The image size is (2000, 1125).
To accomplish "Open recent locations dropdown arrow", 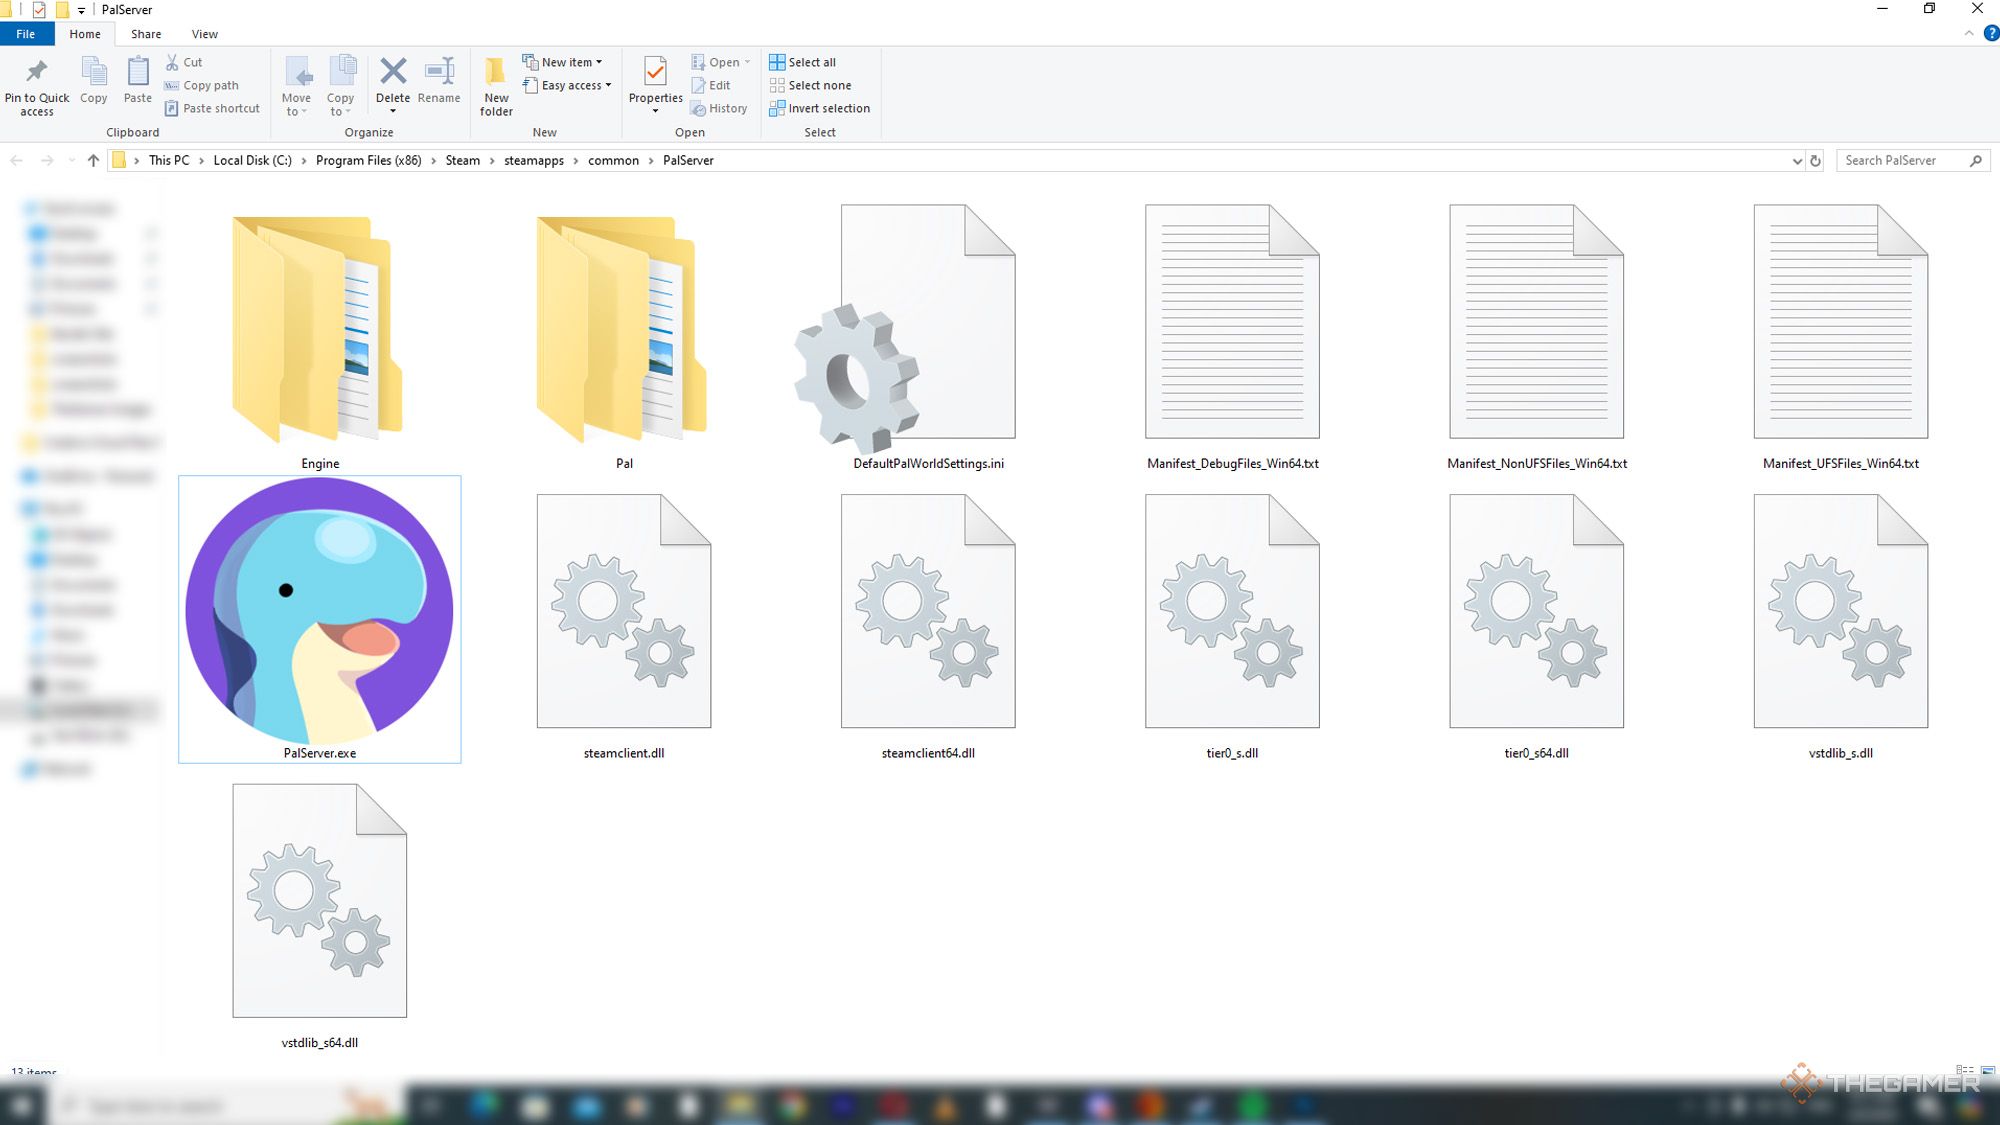I will pos(72,160).
